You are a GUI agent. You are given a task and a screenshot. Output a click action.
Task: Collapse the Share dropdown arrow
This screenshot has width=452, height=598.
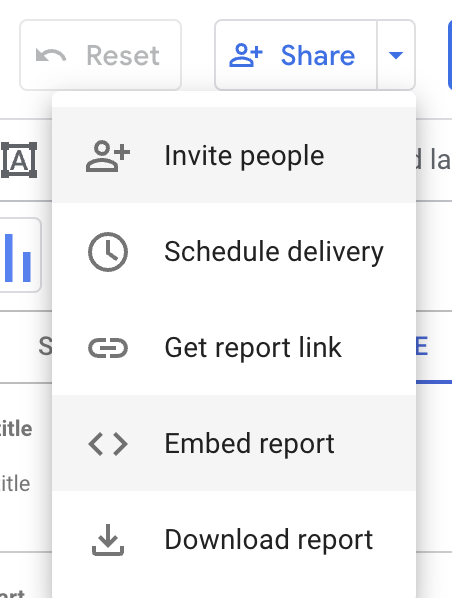point(396,55)
